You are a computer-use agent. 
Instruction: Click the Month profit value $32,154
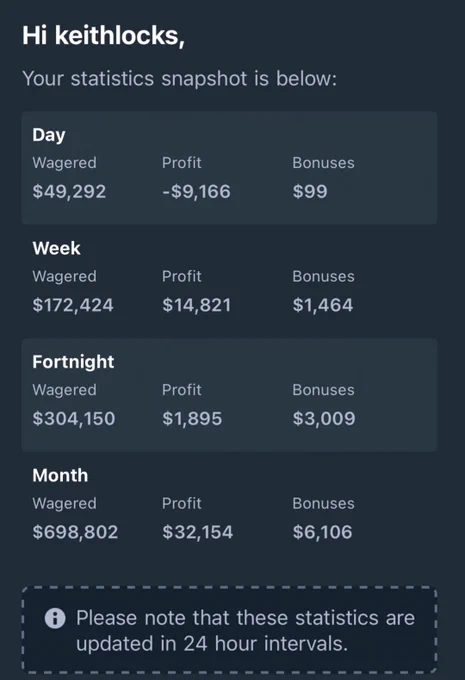coord(198,532)
